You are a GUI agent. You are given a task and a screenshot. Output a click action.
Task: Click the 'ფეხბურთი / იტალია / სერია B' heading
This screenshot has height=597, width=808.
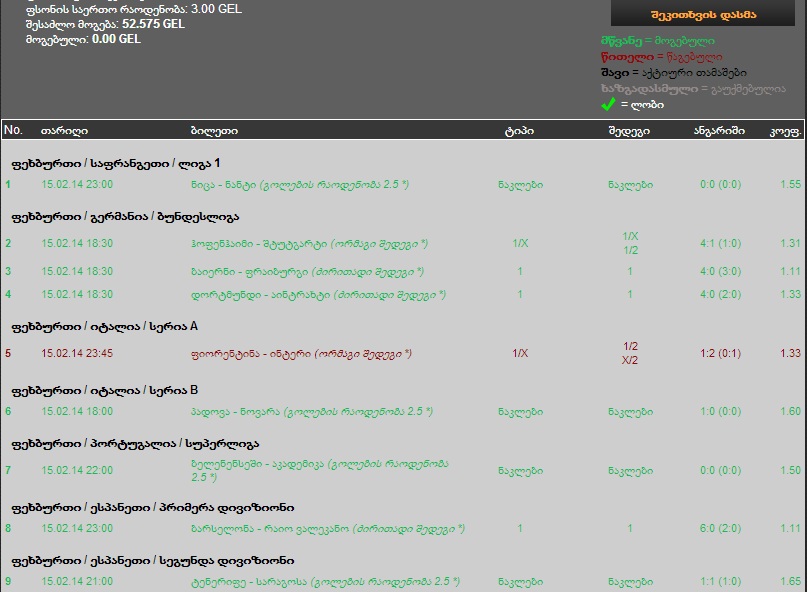(105, 390)
